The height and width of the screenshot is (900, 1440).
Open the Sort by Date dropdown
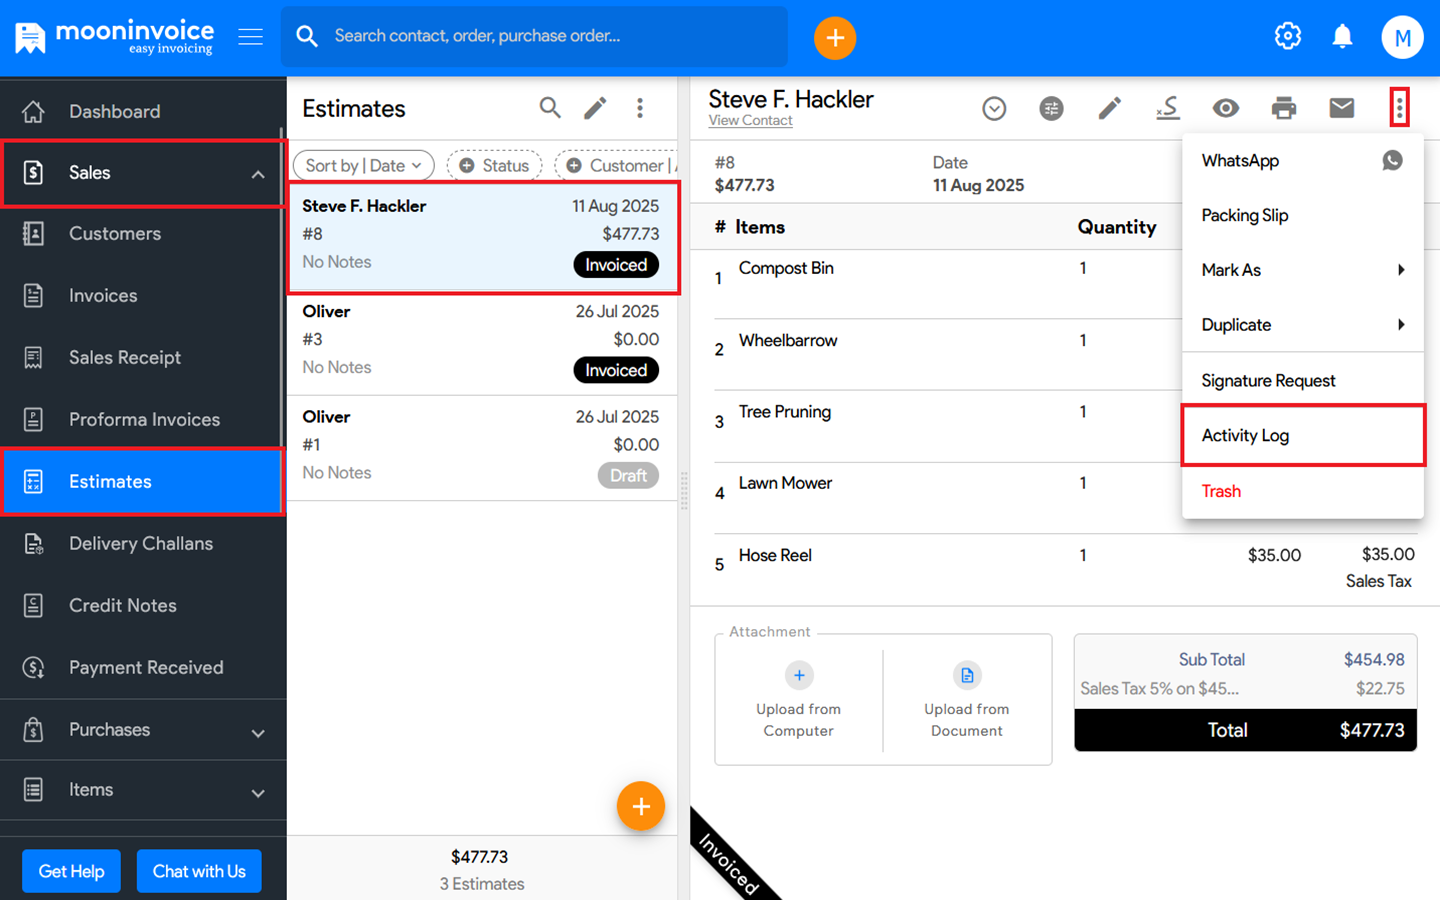[x=363, y=165]
